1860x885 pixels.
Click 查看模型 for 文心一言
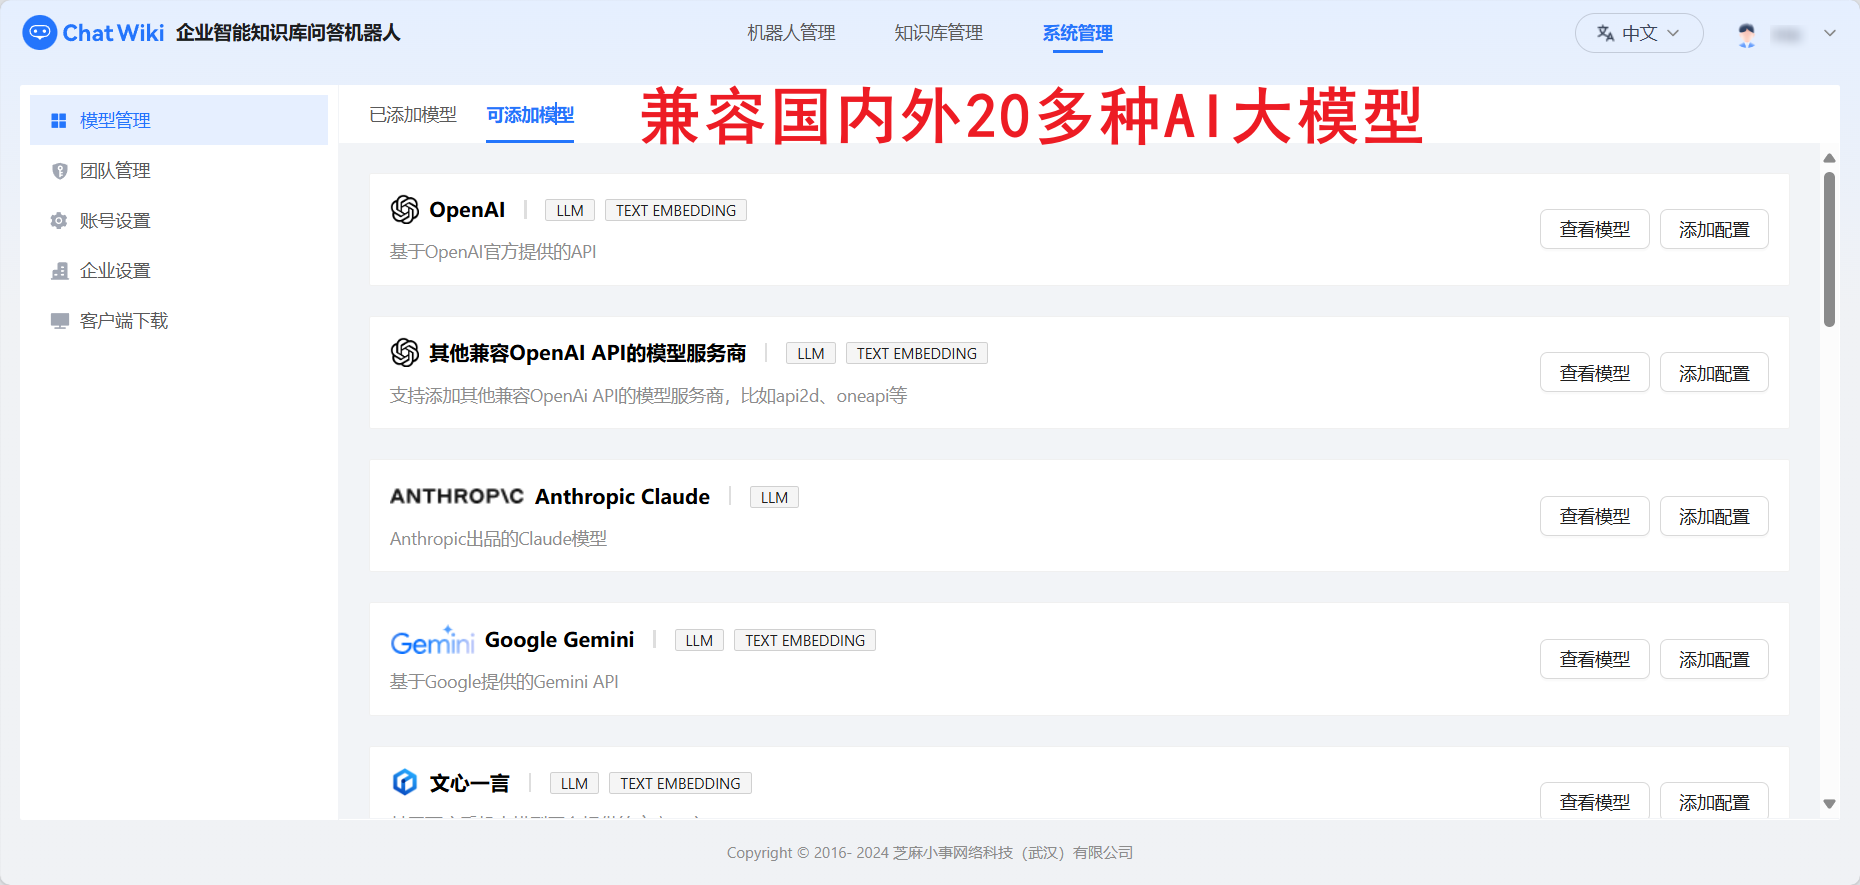pyautogui.click(x=1595, y=801)
